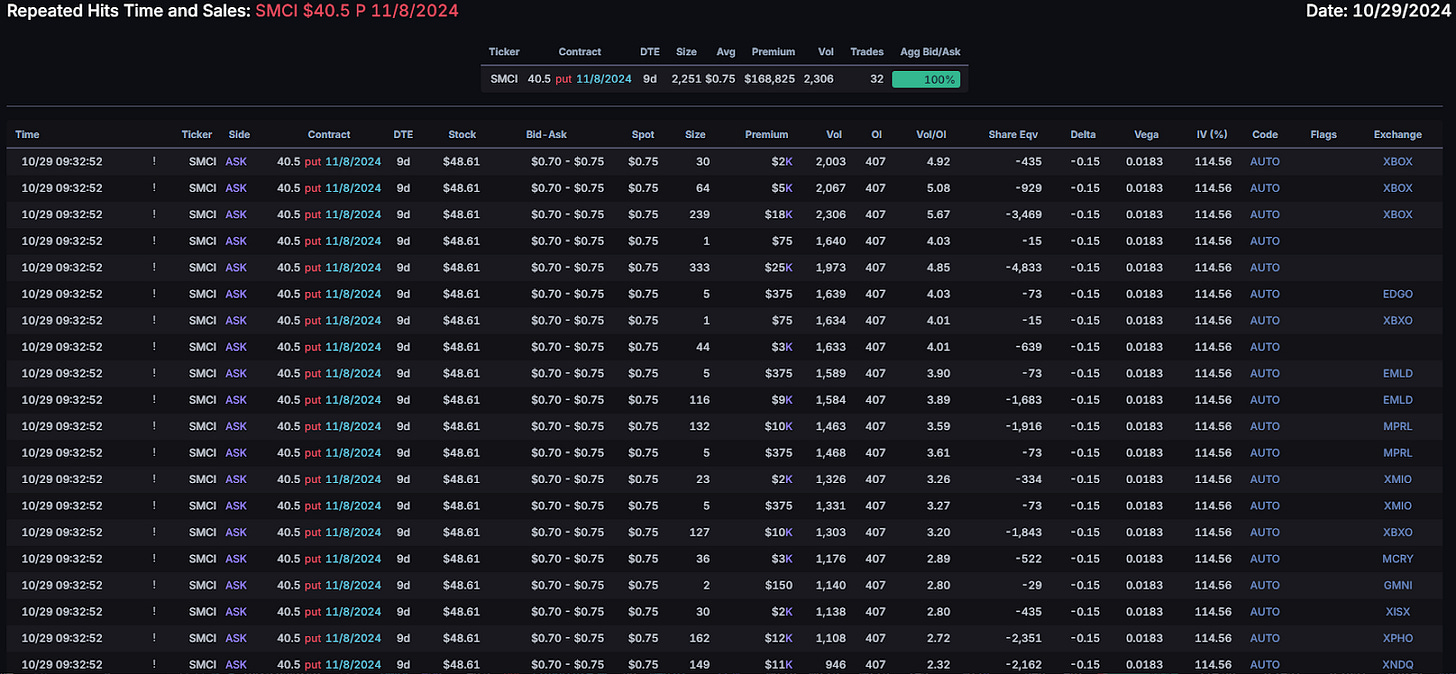1456x674 pixels.
Task: Click the -3,469 share equivalent cell
Action: click(1025, 214)
